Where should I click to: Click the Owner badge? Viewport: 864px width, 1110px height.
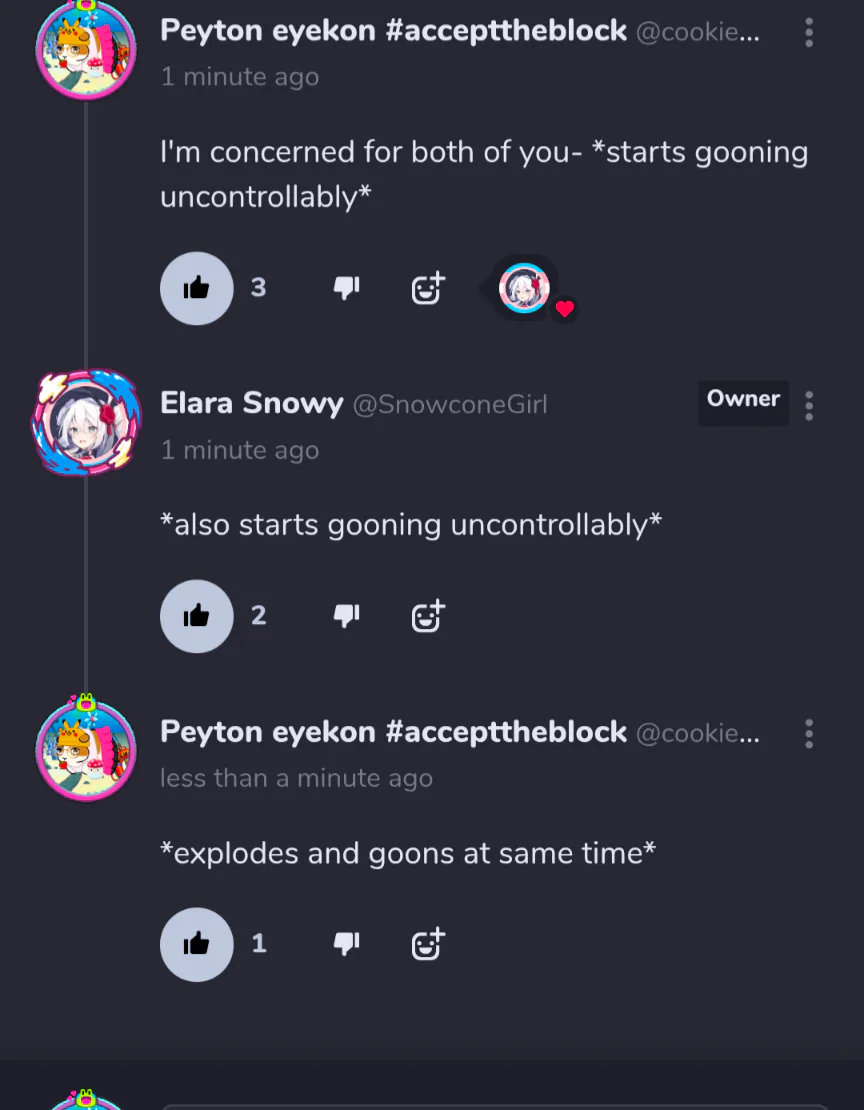pyautogui.click(x=743, y=400)
